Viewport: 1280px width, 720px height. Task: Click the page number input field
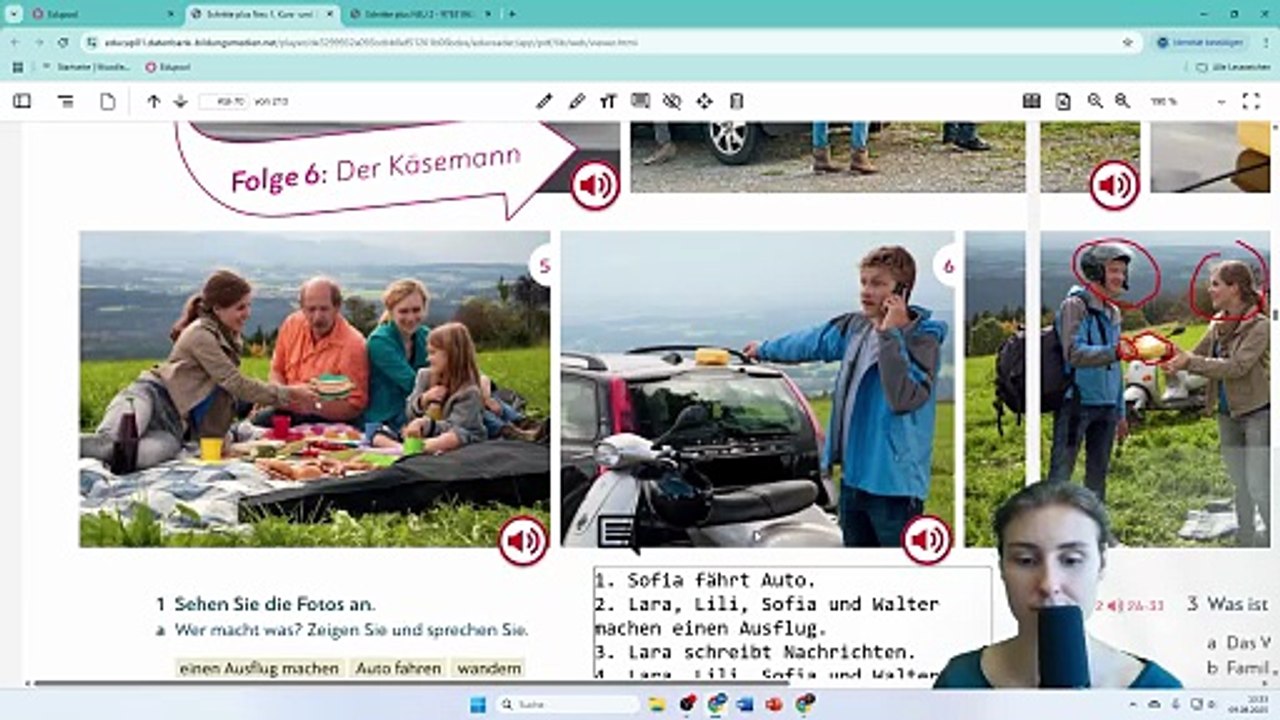[x=224, y=101]
